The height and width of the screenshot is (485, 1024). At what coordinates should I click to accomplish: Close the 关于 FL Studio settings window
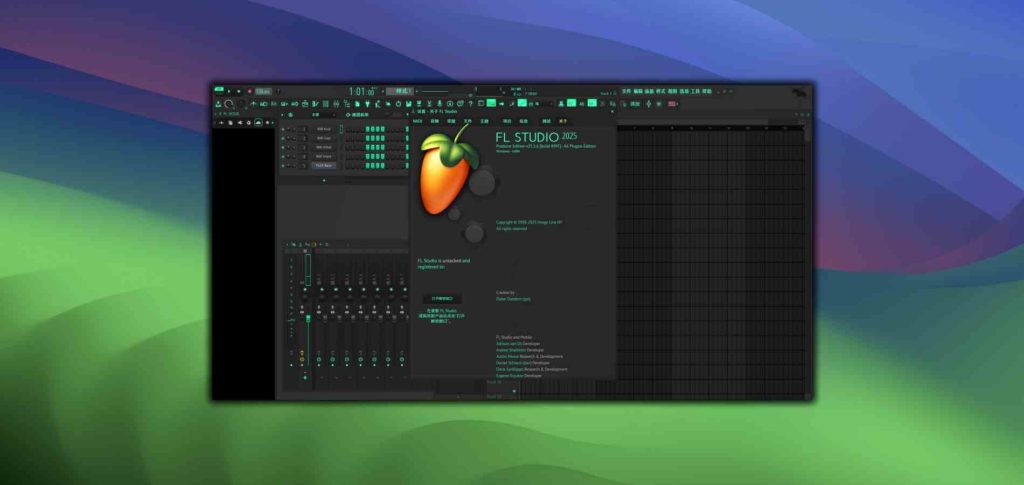(x=613, y=111)
